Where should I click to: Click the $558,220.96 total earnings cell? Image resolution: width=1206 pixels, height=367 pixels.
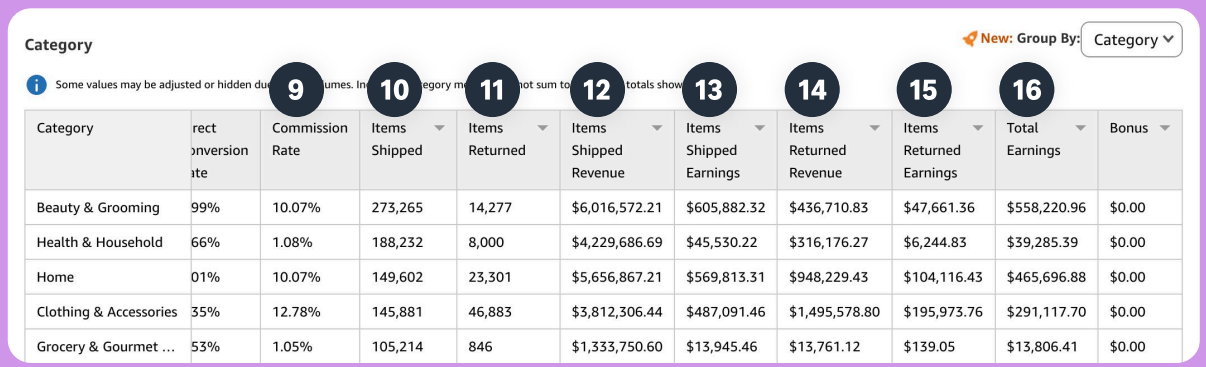point(1046,208)
